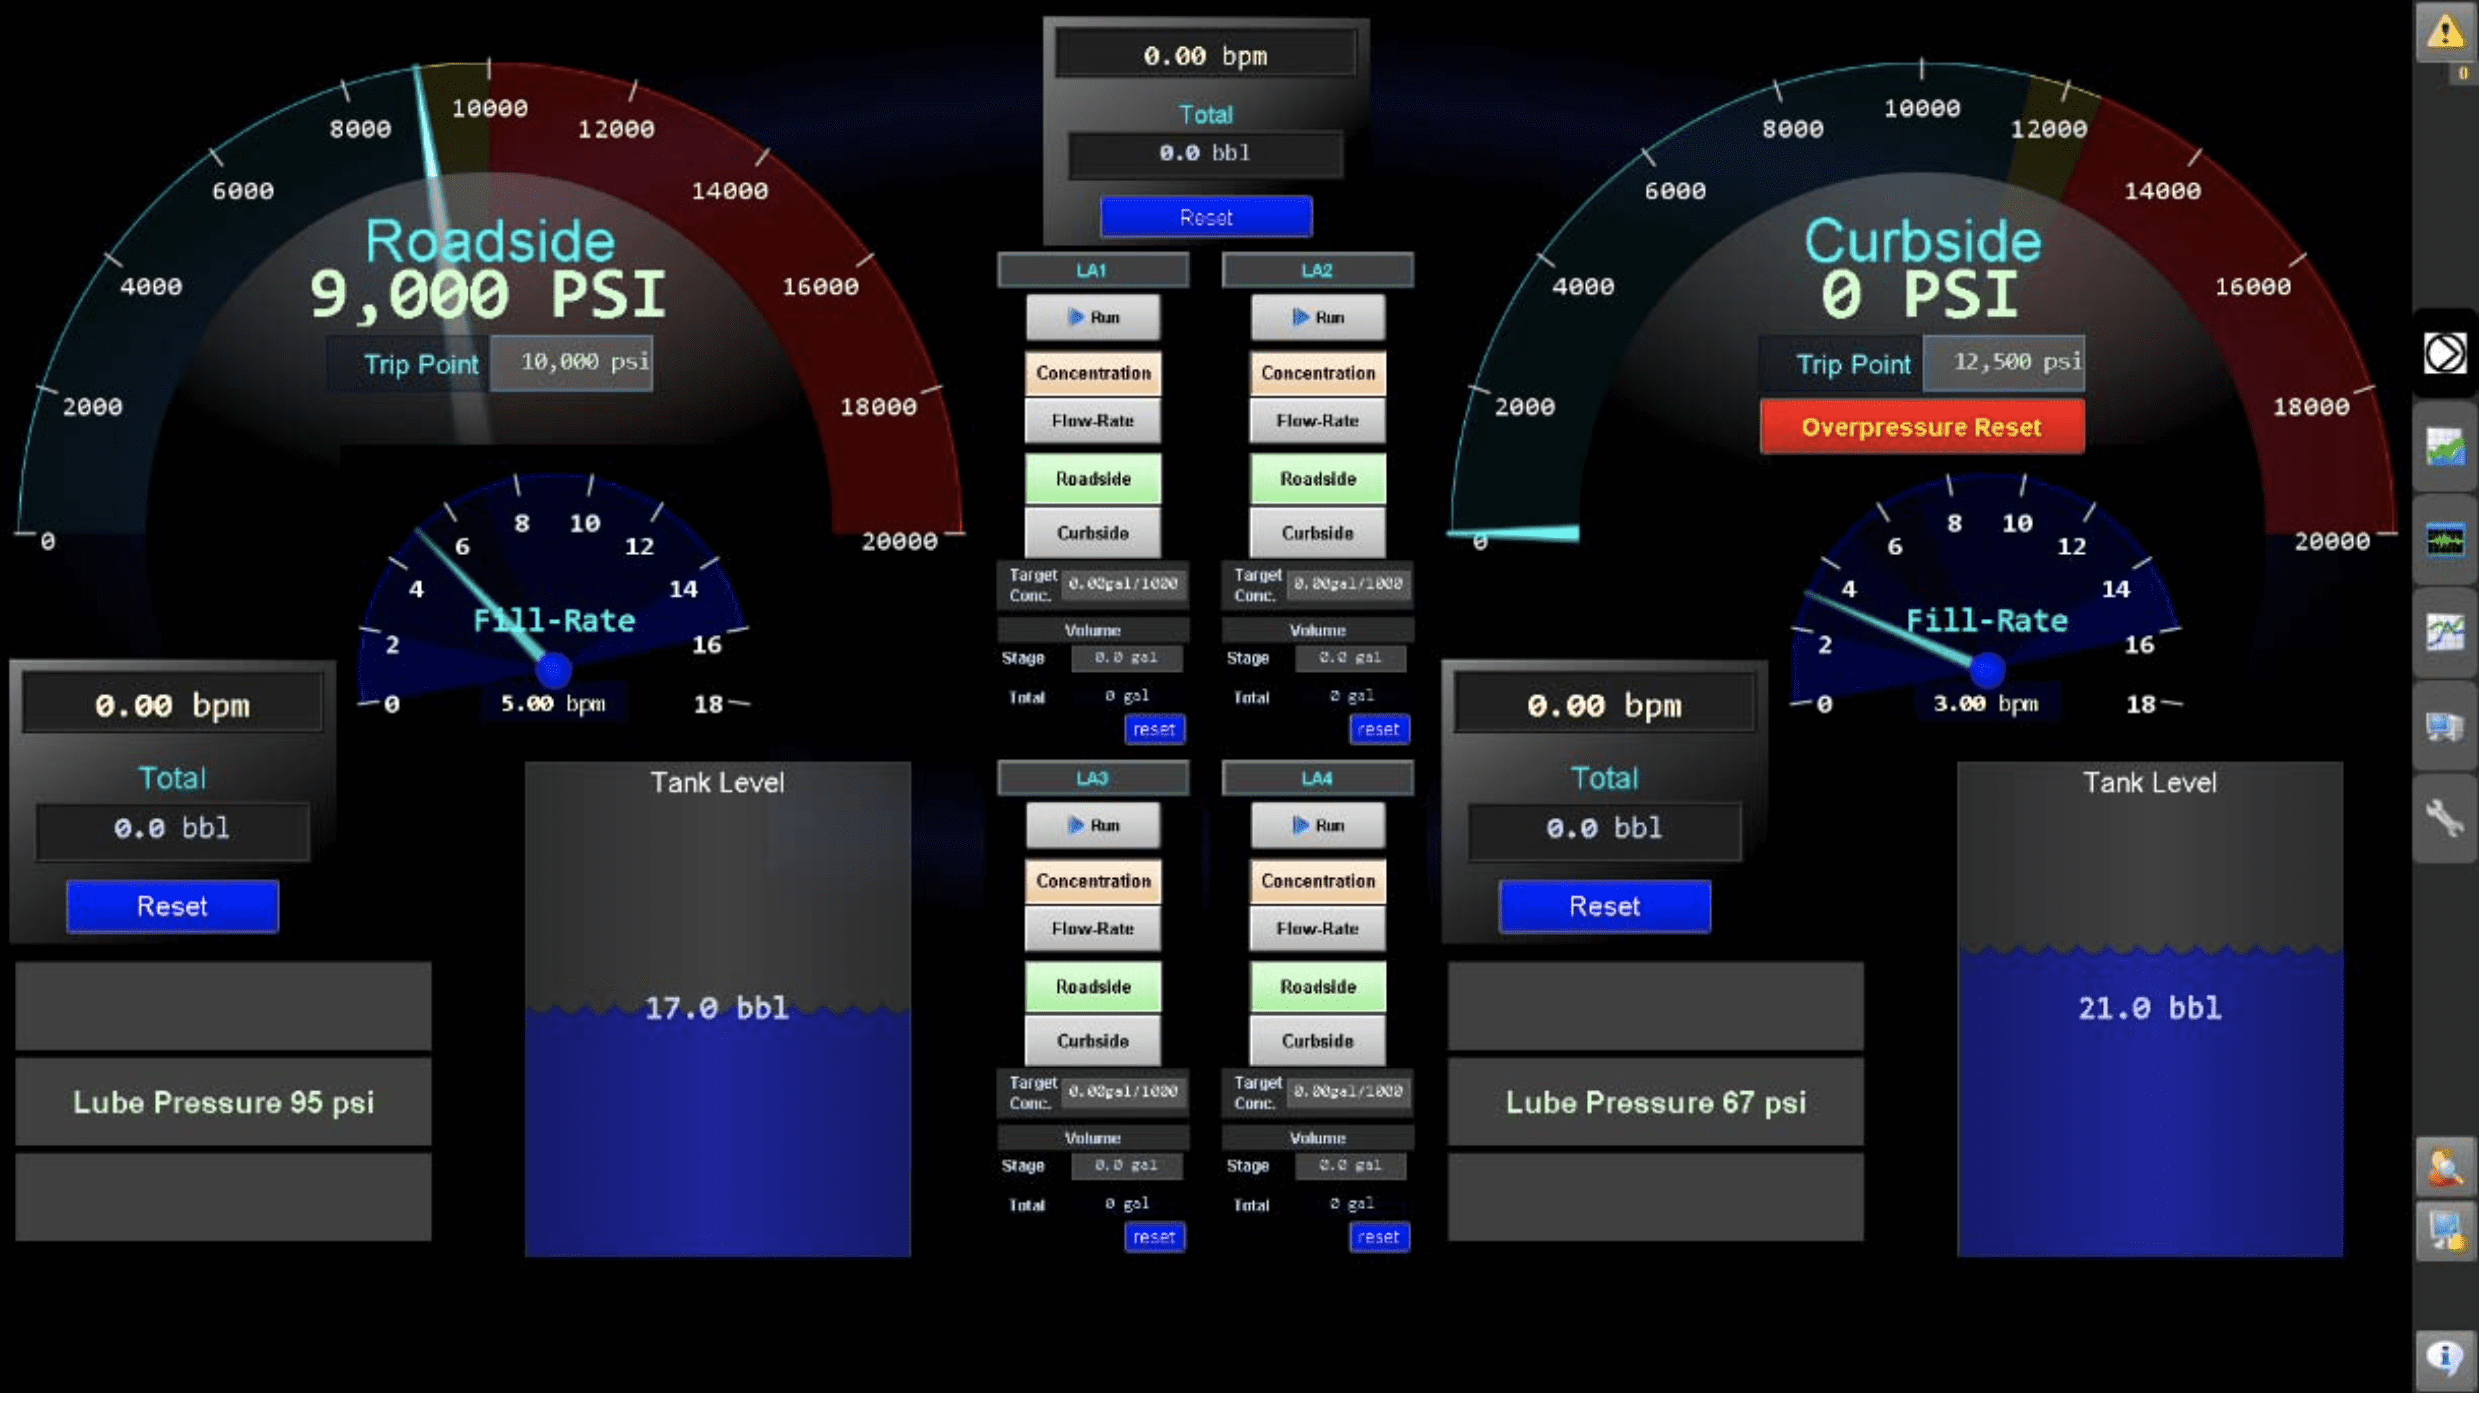Edit Roadside trip point 10,000 psi field
Screen dimensions: 2480x1402
(x=572, y=363)
